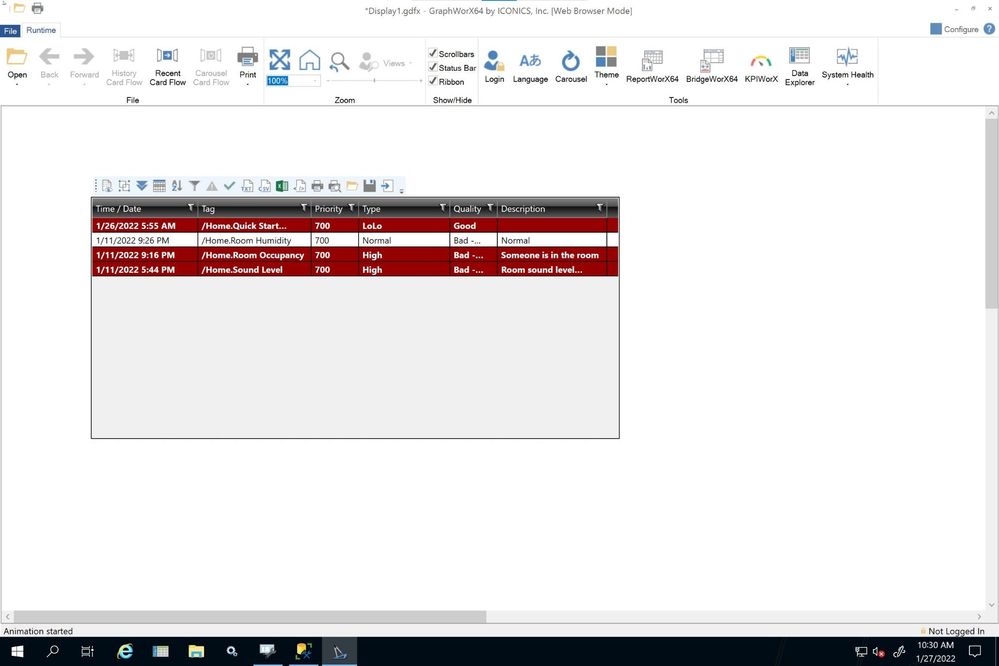Open Internet Explorer from the taskbar

[126, 651]
